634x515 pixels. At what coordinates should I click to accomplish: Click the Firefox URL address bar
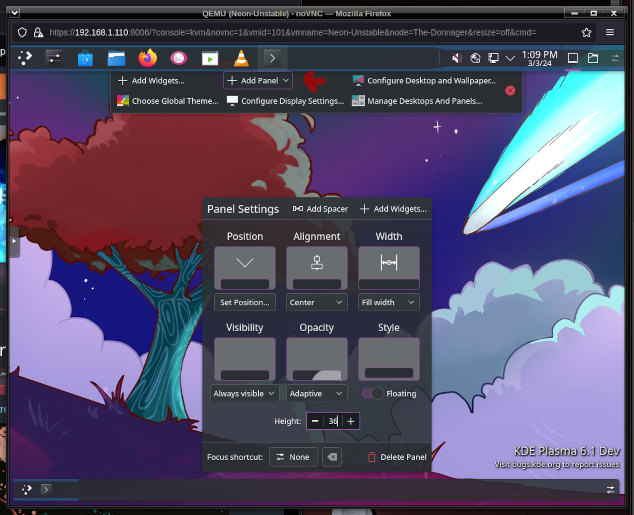[x=292, y=32]
